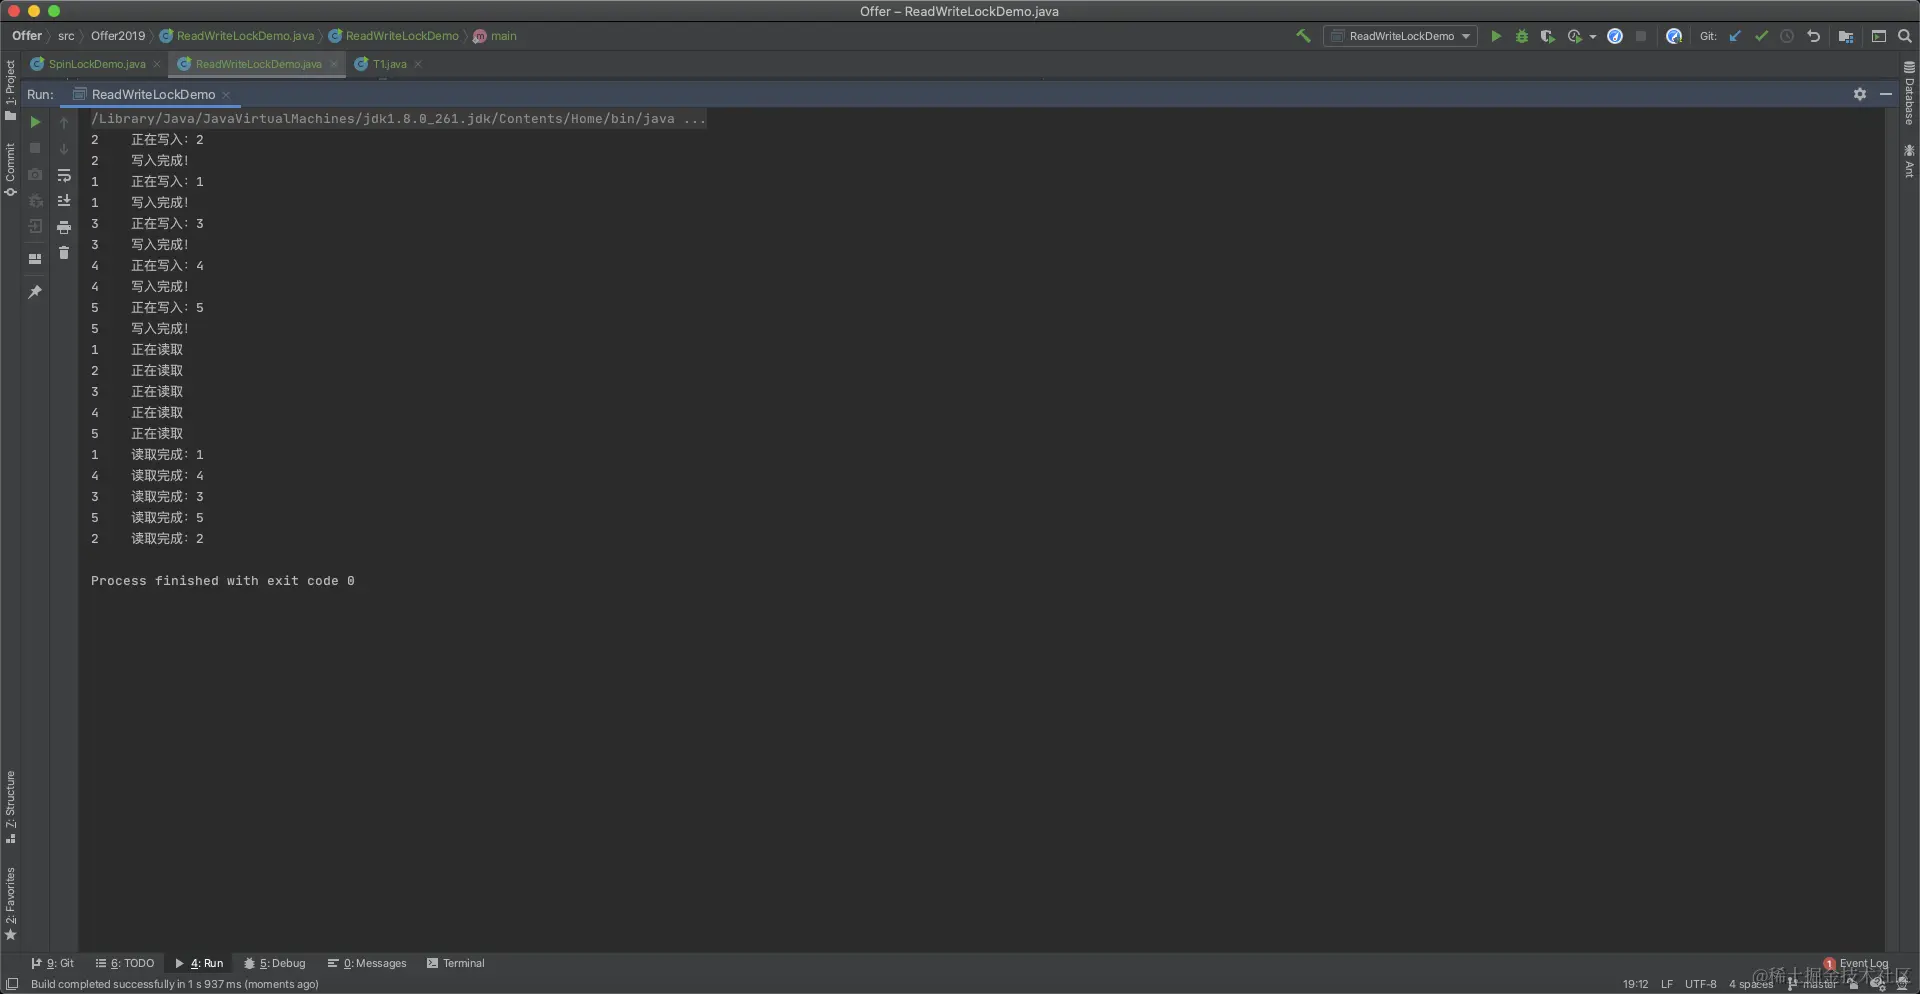Image resolution: width=1920 pixels, height=994 pixels.
Task: Open the Project Structure icon
Action: [x=1846, y=36]
